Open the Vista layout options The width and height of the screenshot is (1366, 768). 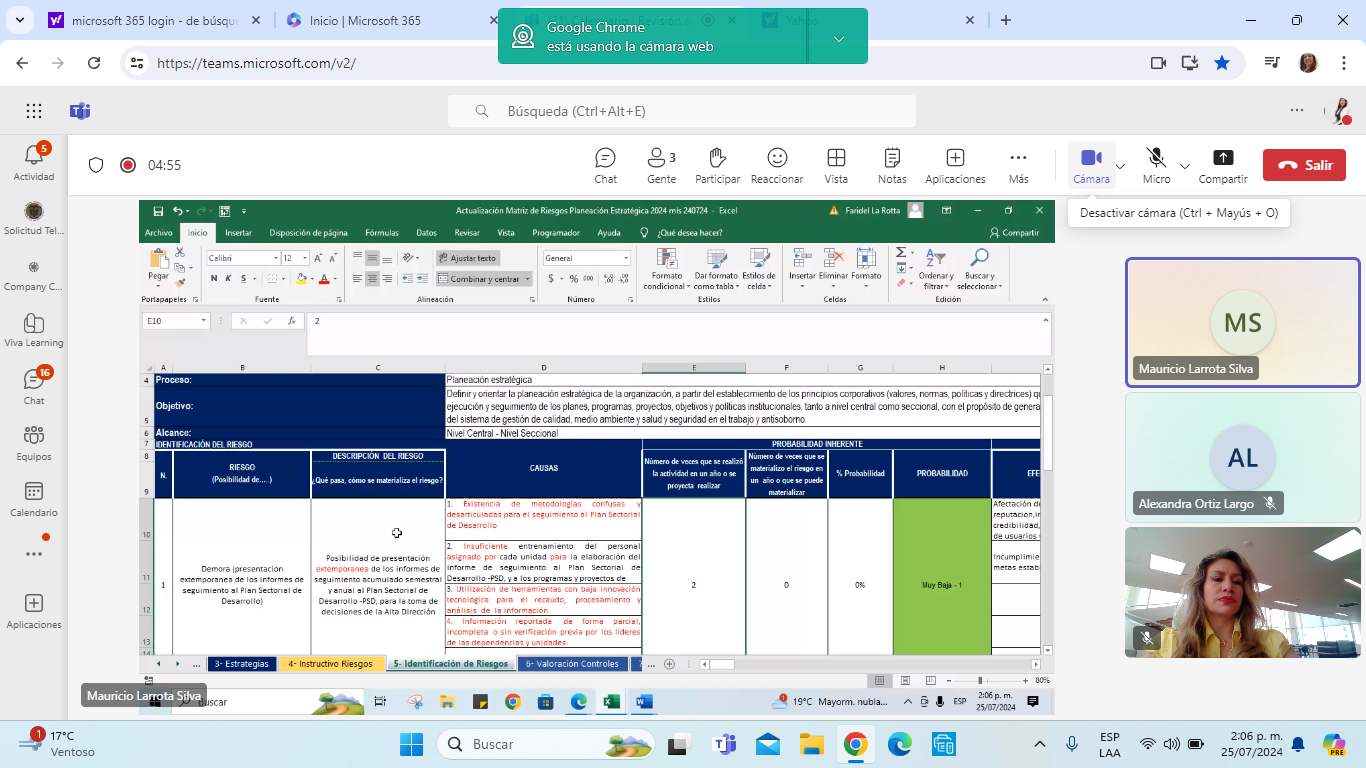coord(836,165)
